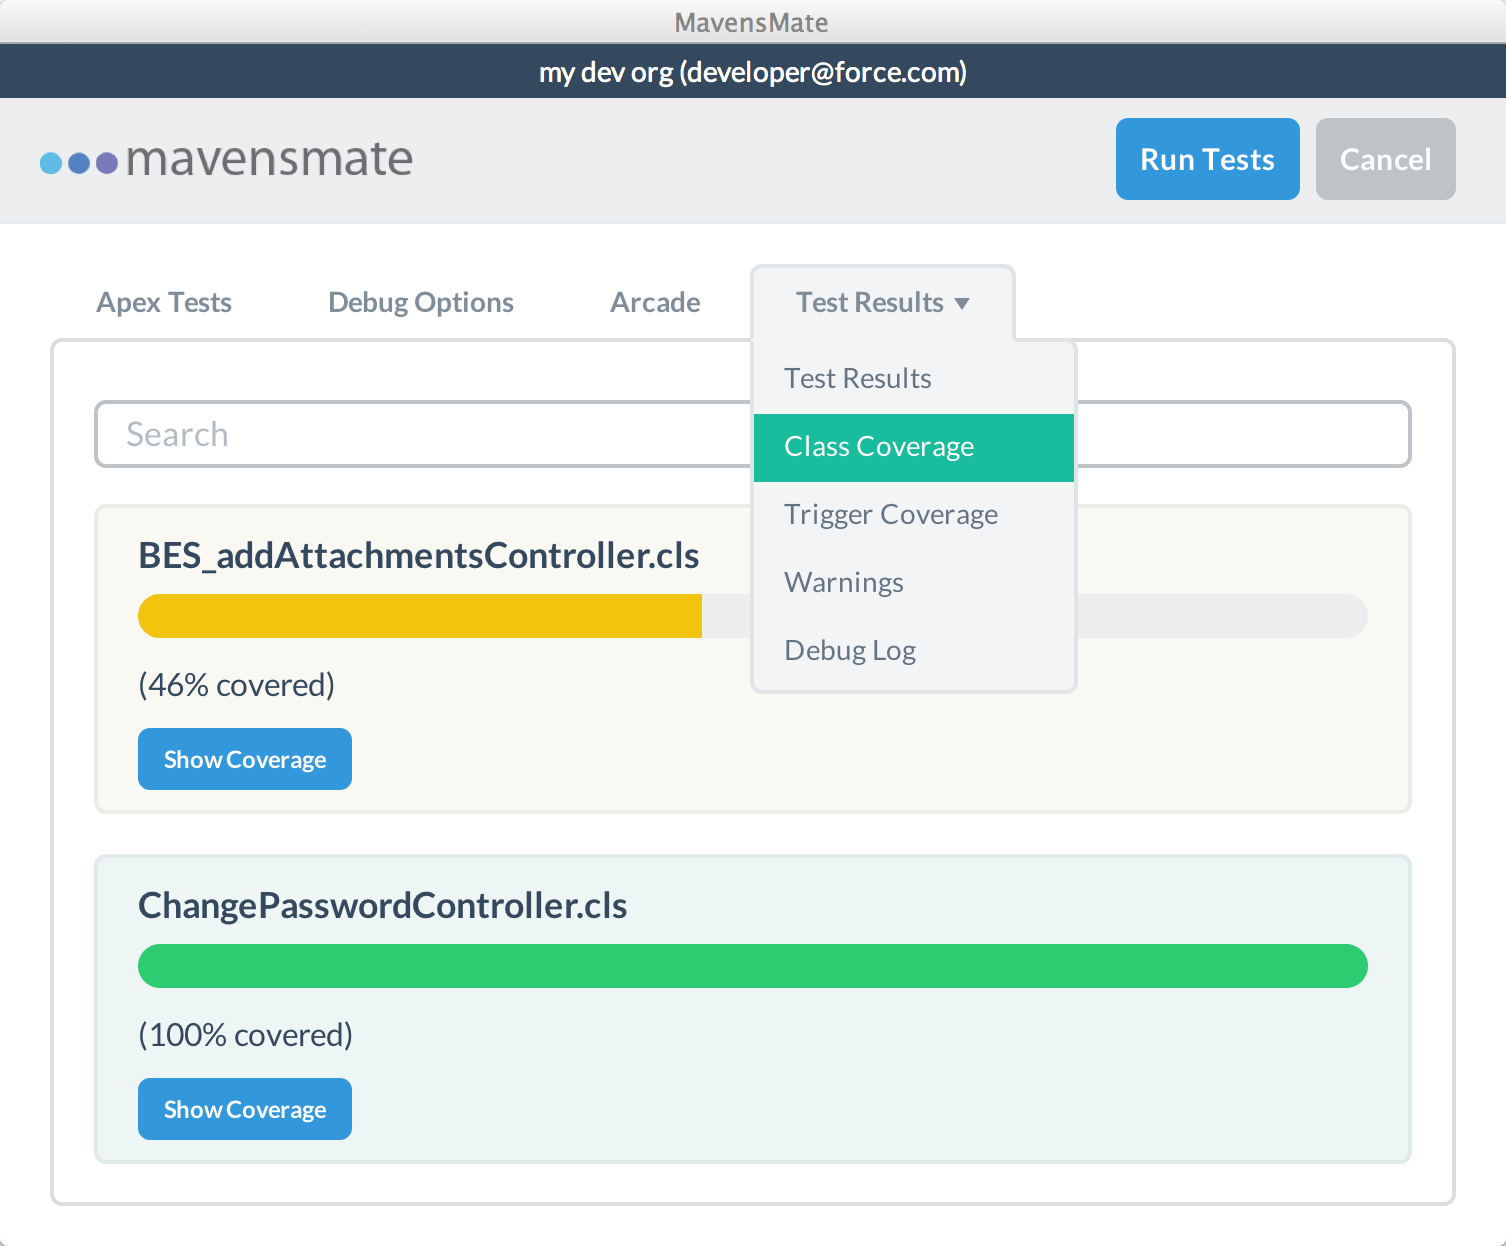Open the Arcade tab

point(655,302)
